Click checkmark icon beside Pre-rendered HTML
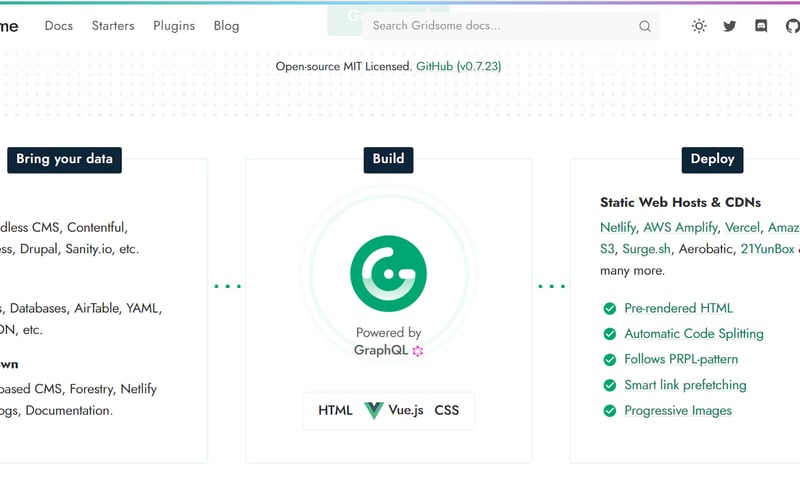This screenshot has width=800, height=500. pos(610,308)
